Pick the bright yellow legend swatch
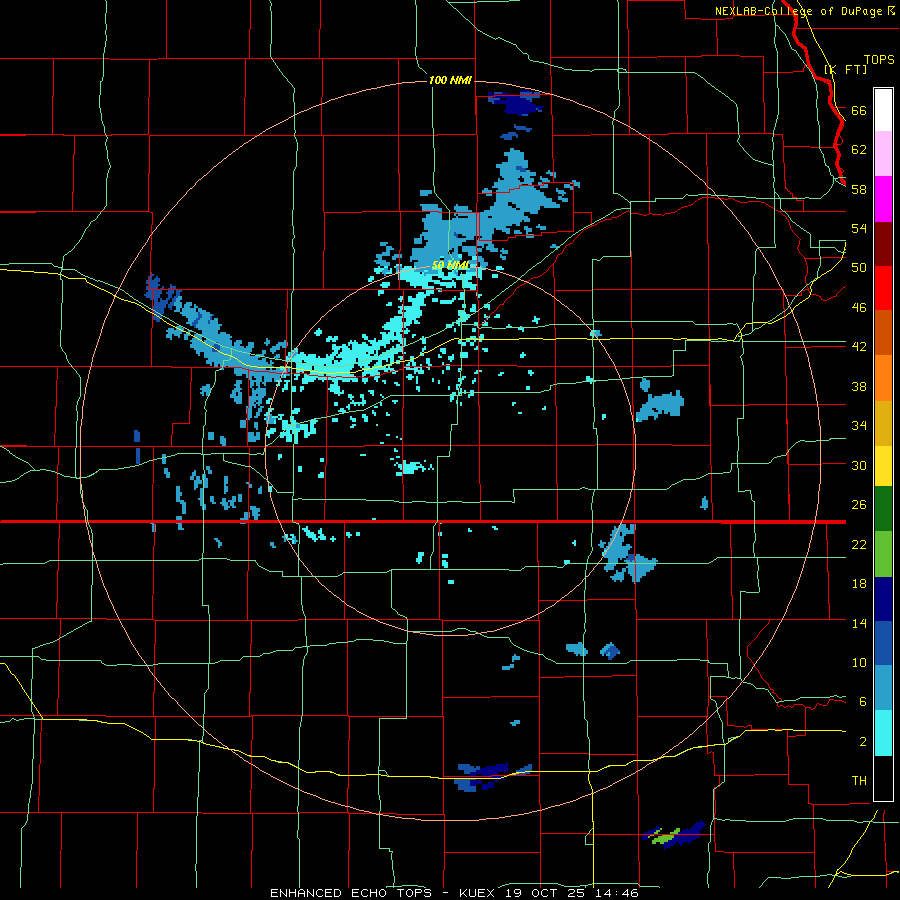 click(x=883, y=466)
